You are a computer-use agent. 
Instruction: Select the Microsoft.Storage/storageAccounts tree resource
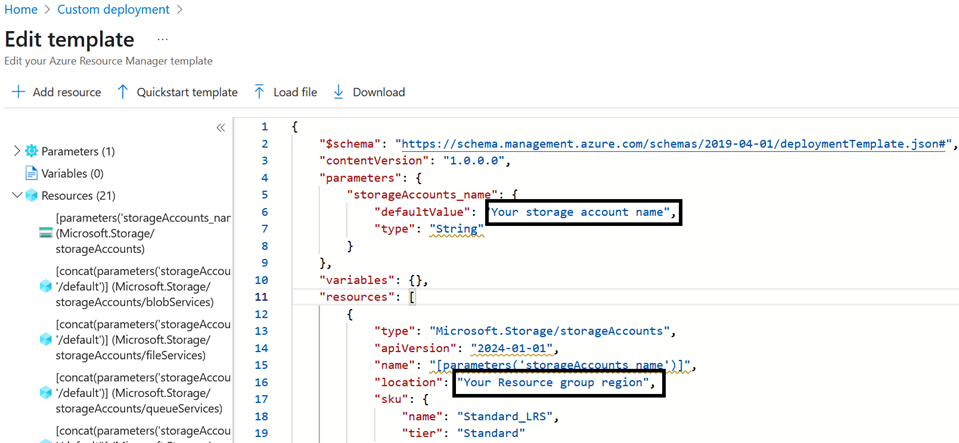[143, 234]
